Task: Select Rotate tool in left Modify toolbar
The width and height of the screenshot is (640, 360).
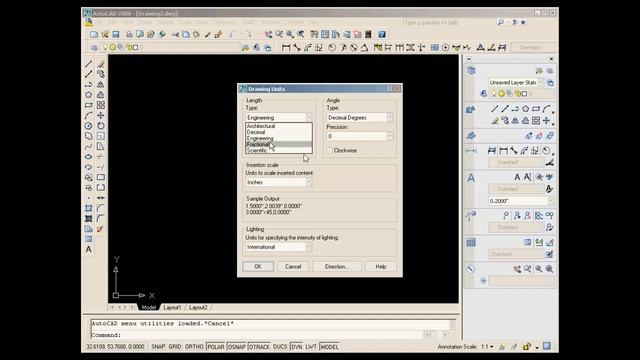Action: point(101,126)
